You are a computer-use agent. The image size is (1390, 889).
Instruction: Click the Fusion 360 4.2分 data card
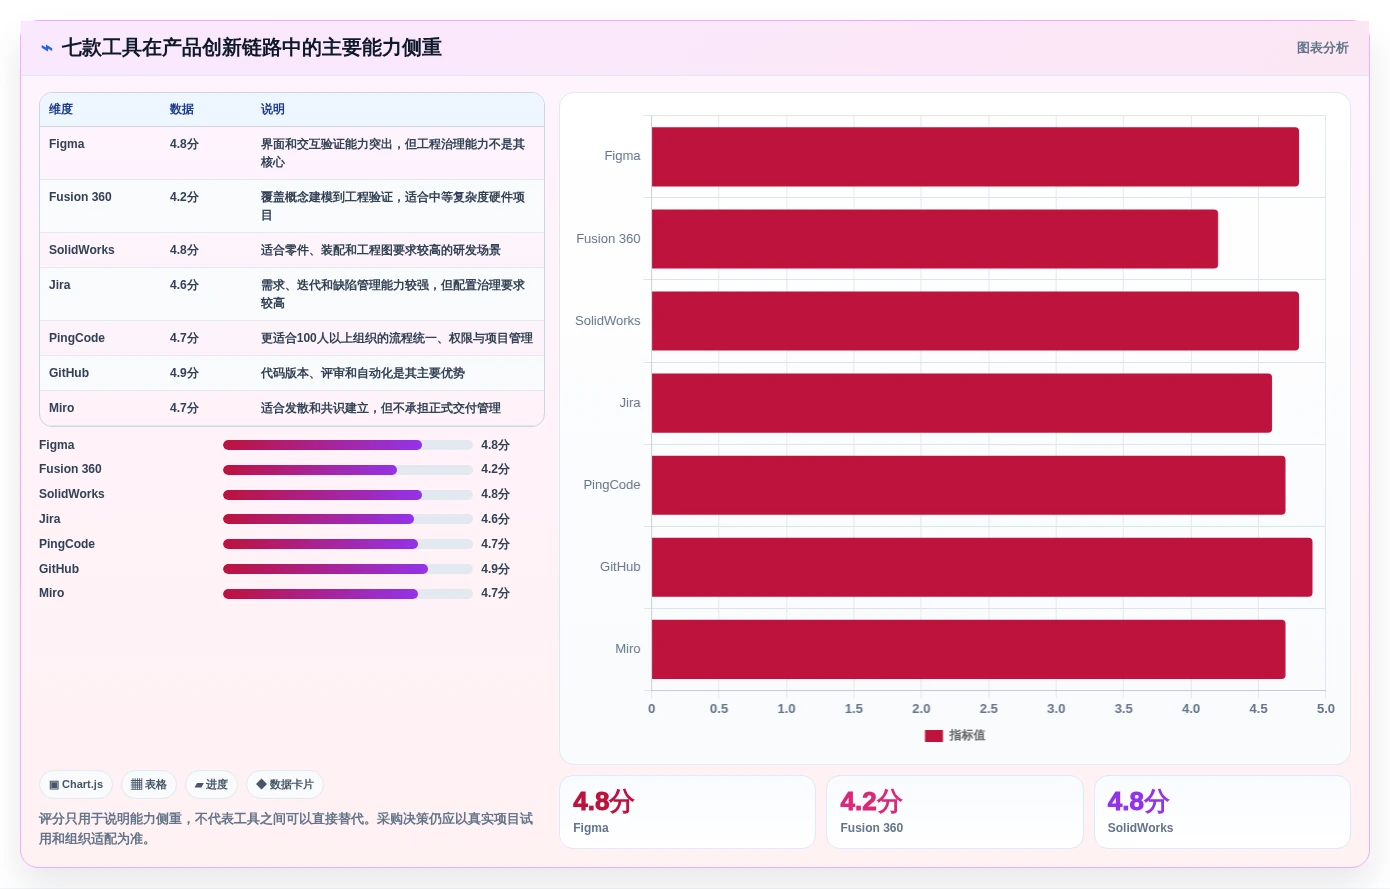955,812
